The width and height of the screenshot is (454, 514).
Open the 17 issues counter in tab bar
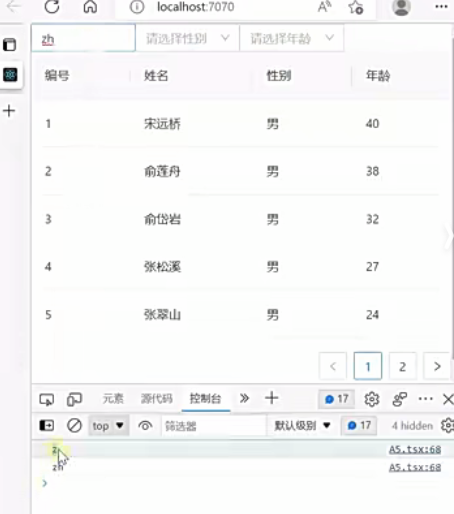tap(336, 399)
